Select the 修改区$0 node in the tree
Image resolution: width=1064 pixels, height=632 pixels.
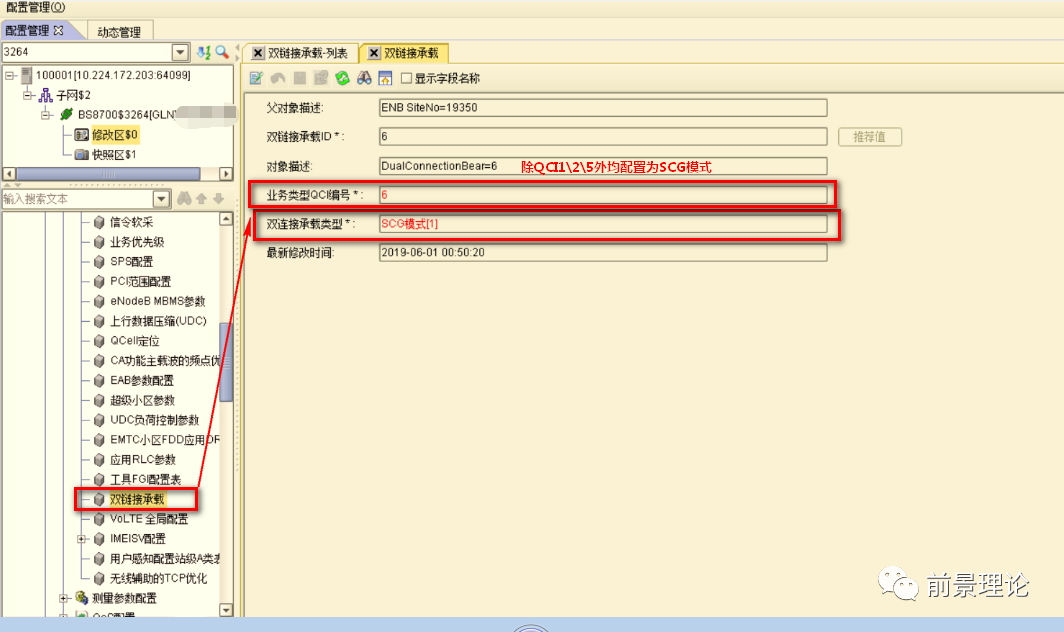(x=114, y=134)
